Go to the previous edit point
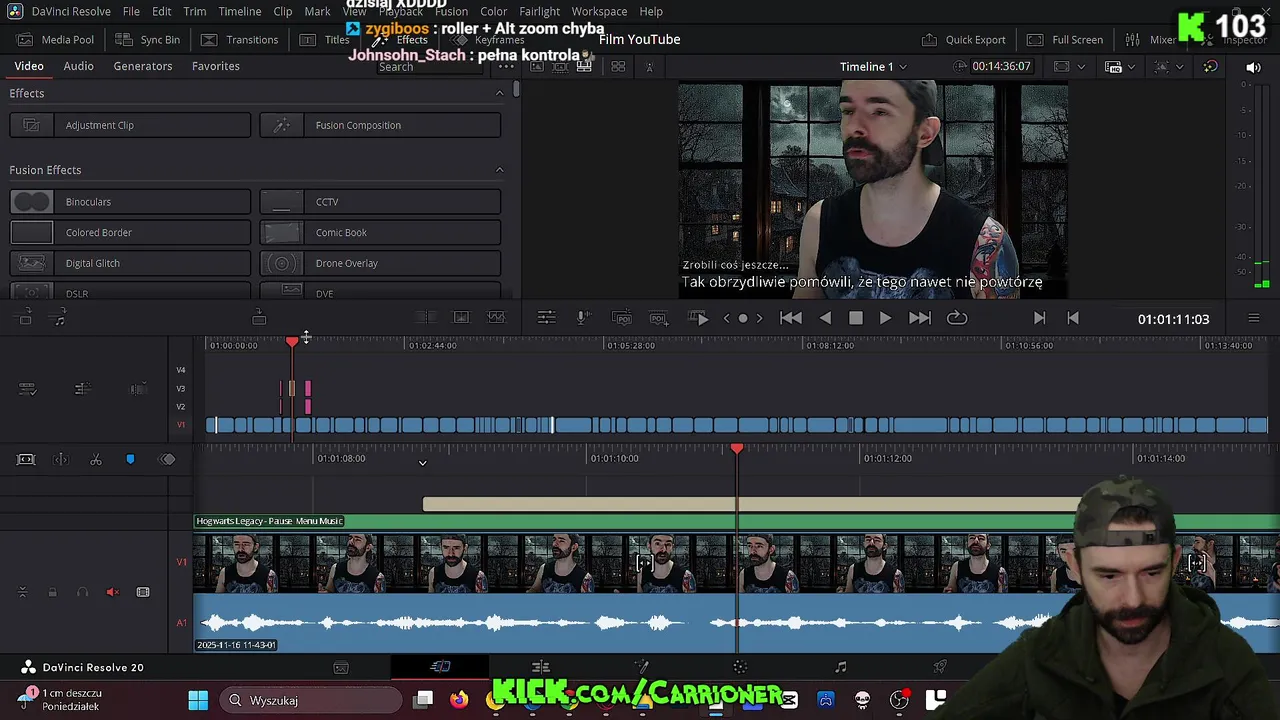The image size is (1280, 720). pyautogui.click(x=1073, y=318)
